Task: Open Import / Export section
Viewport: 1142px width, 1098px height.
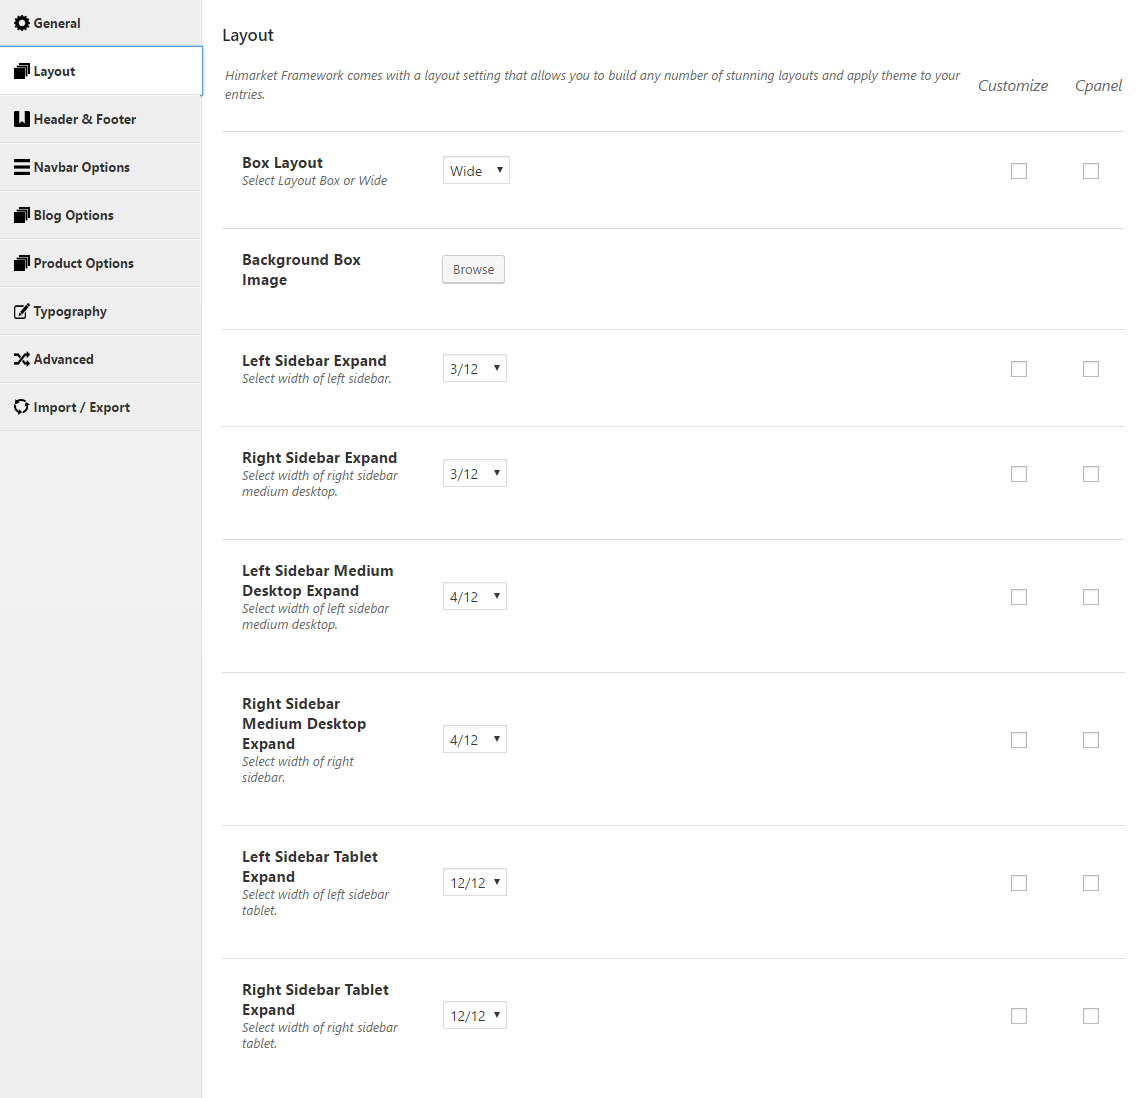Action: (x=101, y=408)
